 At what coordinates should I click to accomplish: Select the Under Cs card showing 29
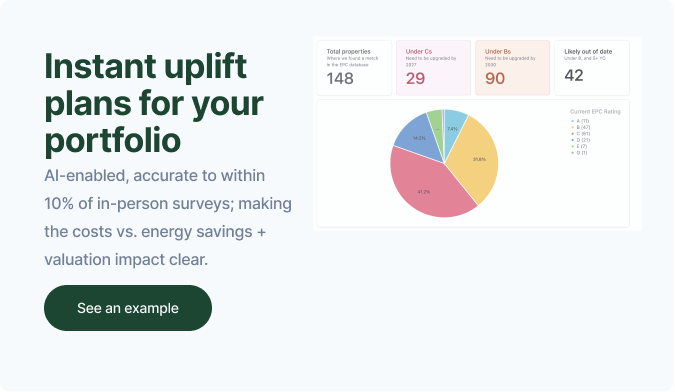tap(433, 68)
